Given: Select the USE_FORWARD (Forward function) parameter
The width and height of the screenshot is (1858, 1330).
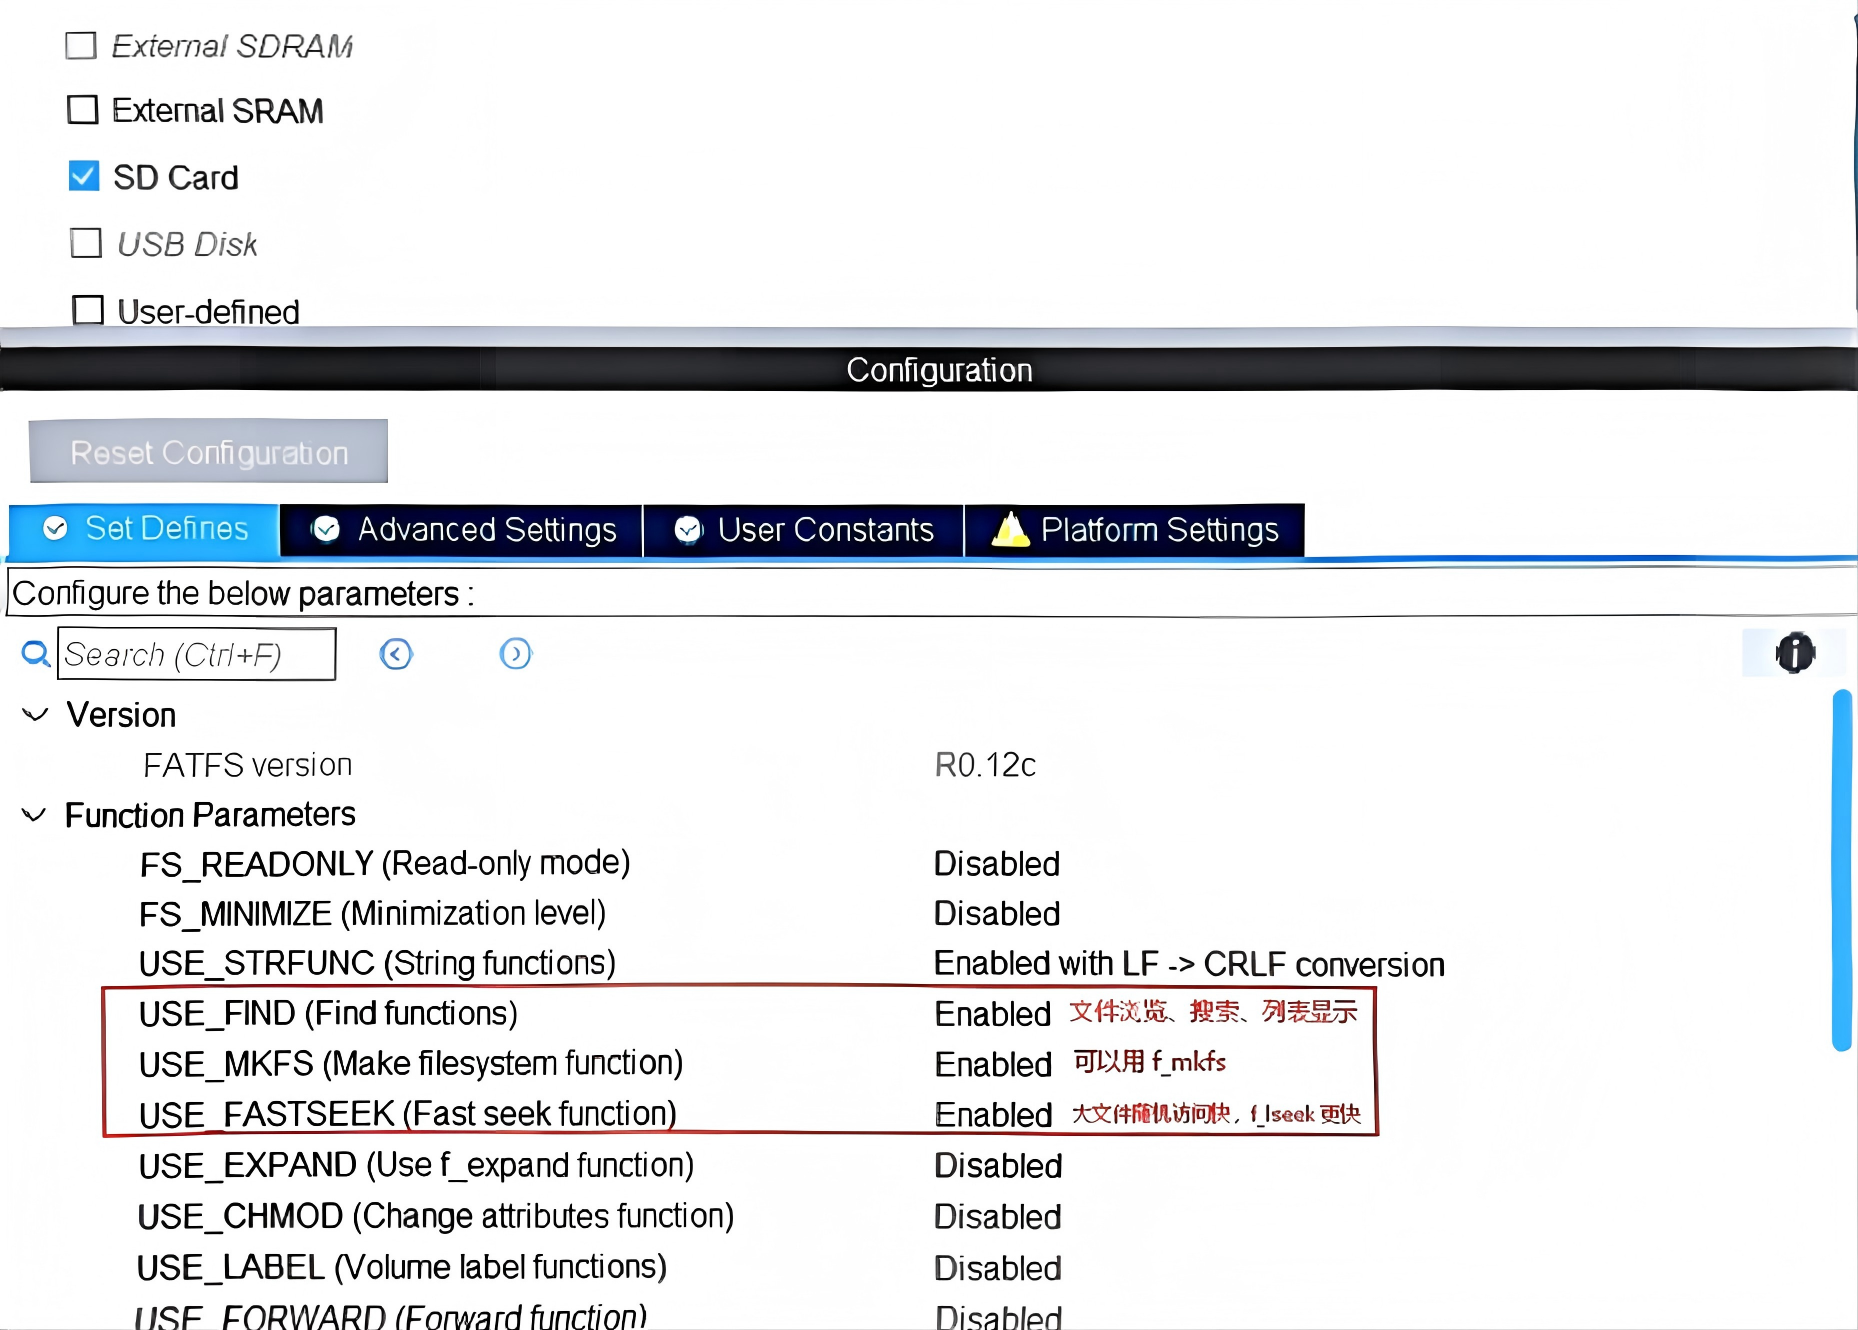Looking at the screenshot, I should (x=391, y=1315).
